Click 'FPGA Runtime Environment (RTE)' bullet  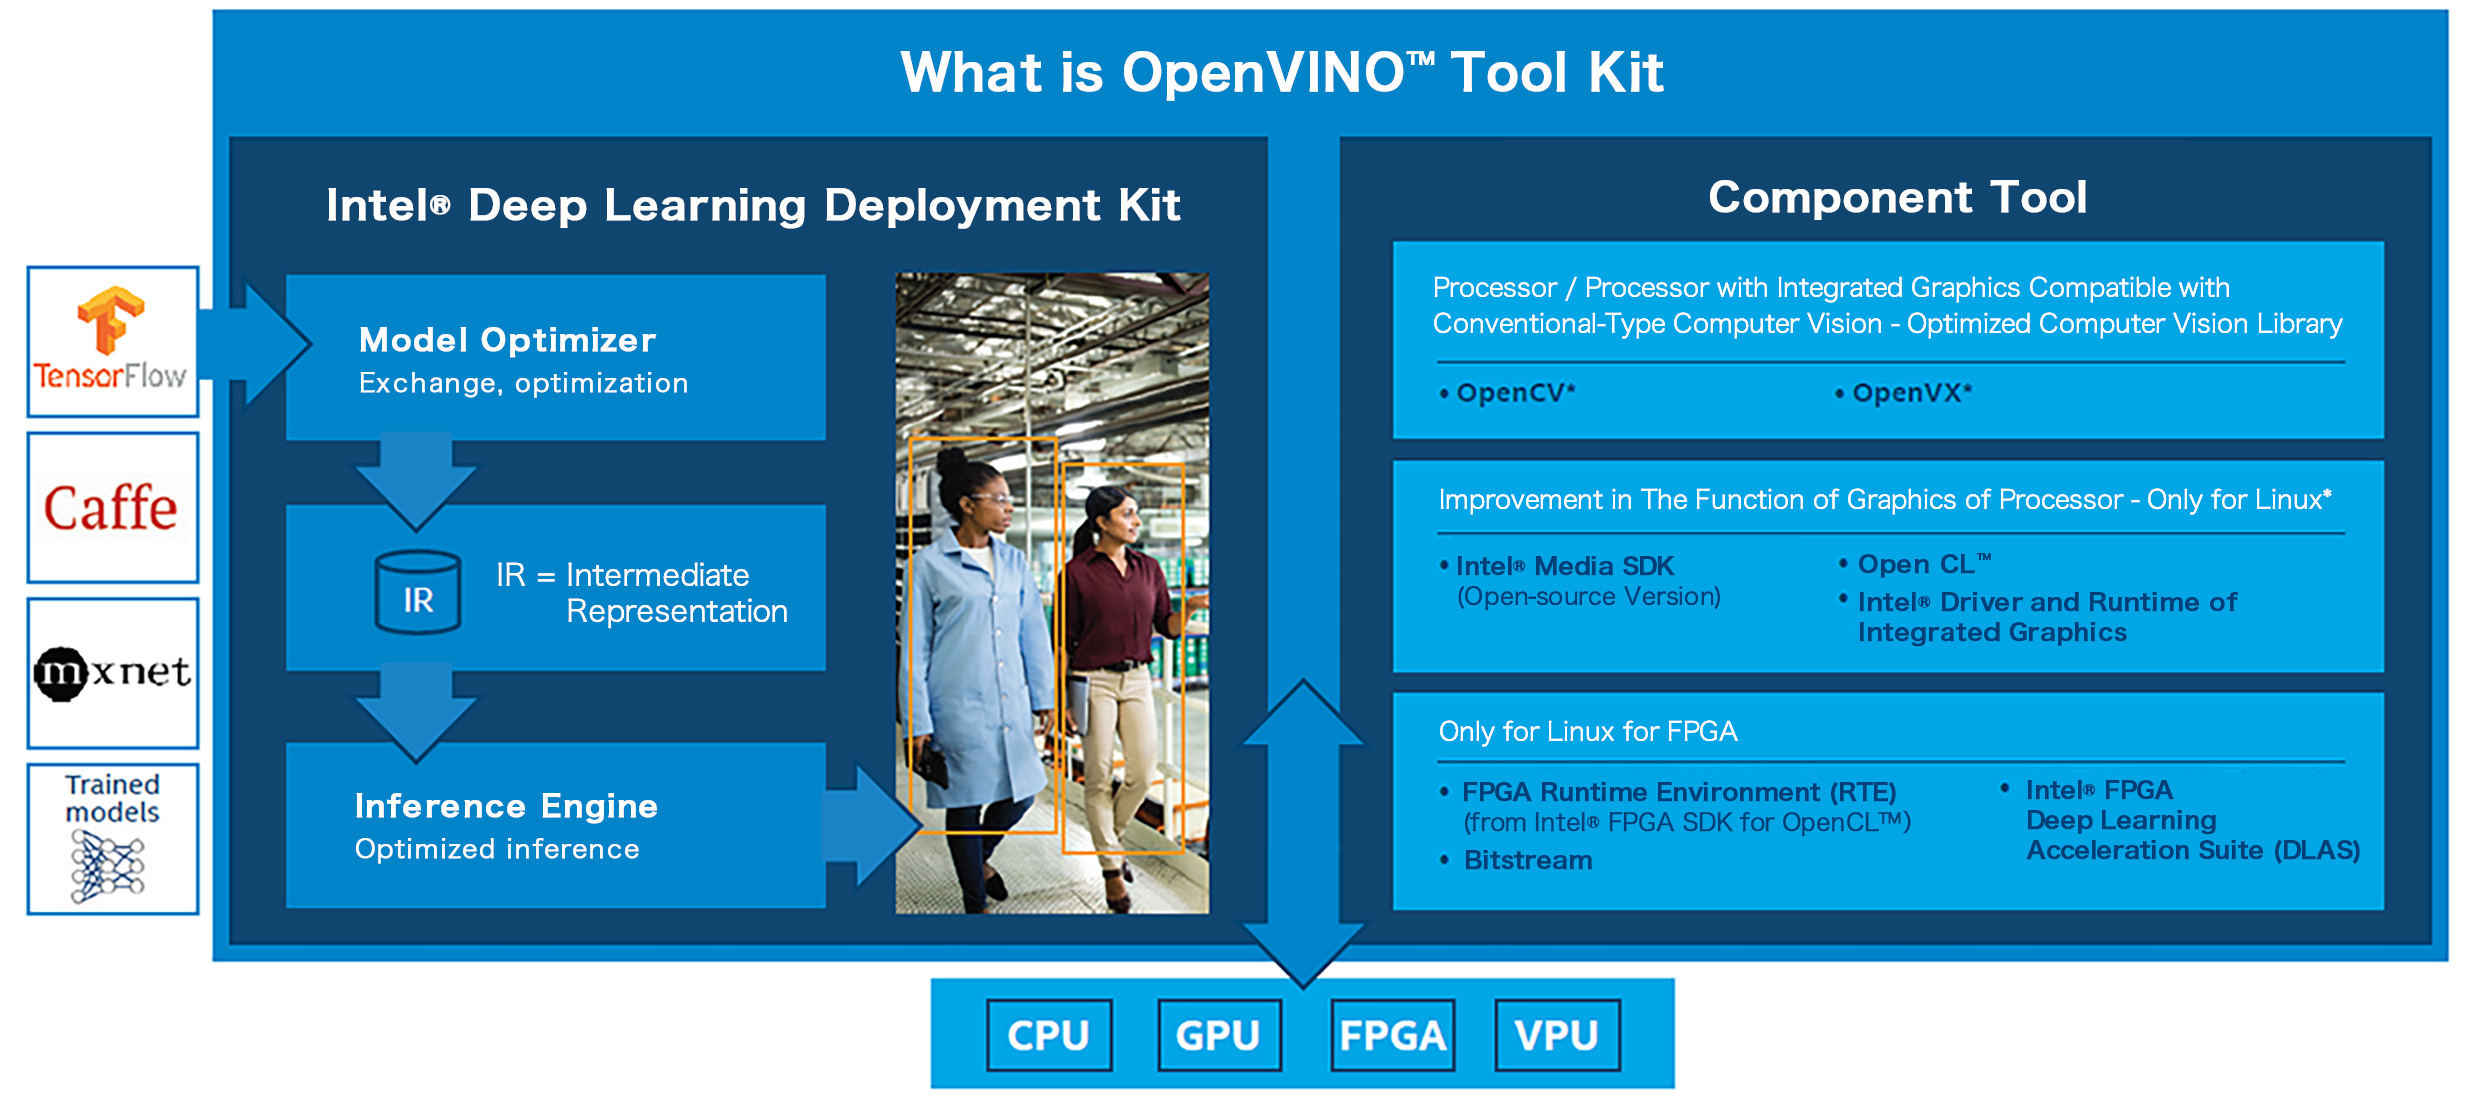pyautogui.click(x=1669, y=792)
